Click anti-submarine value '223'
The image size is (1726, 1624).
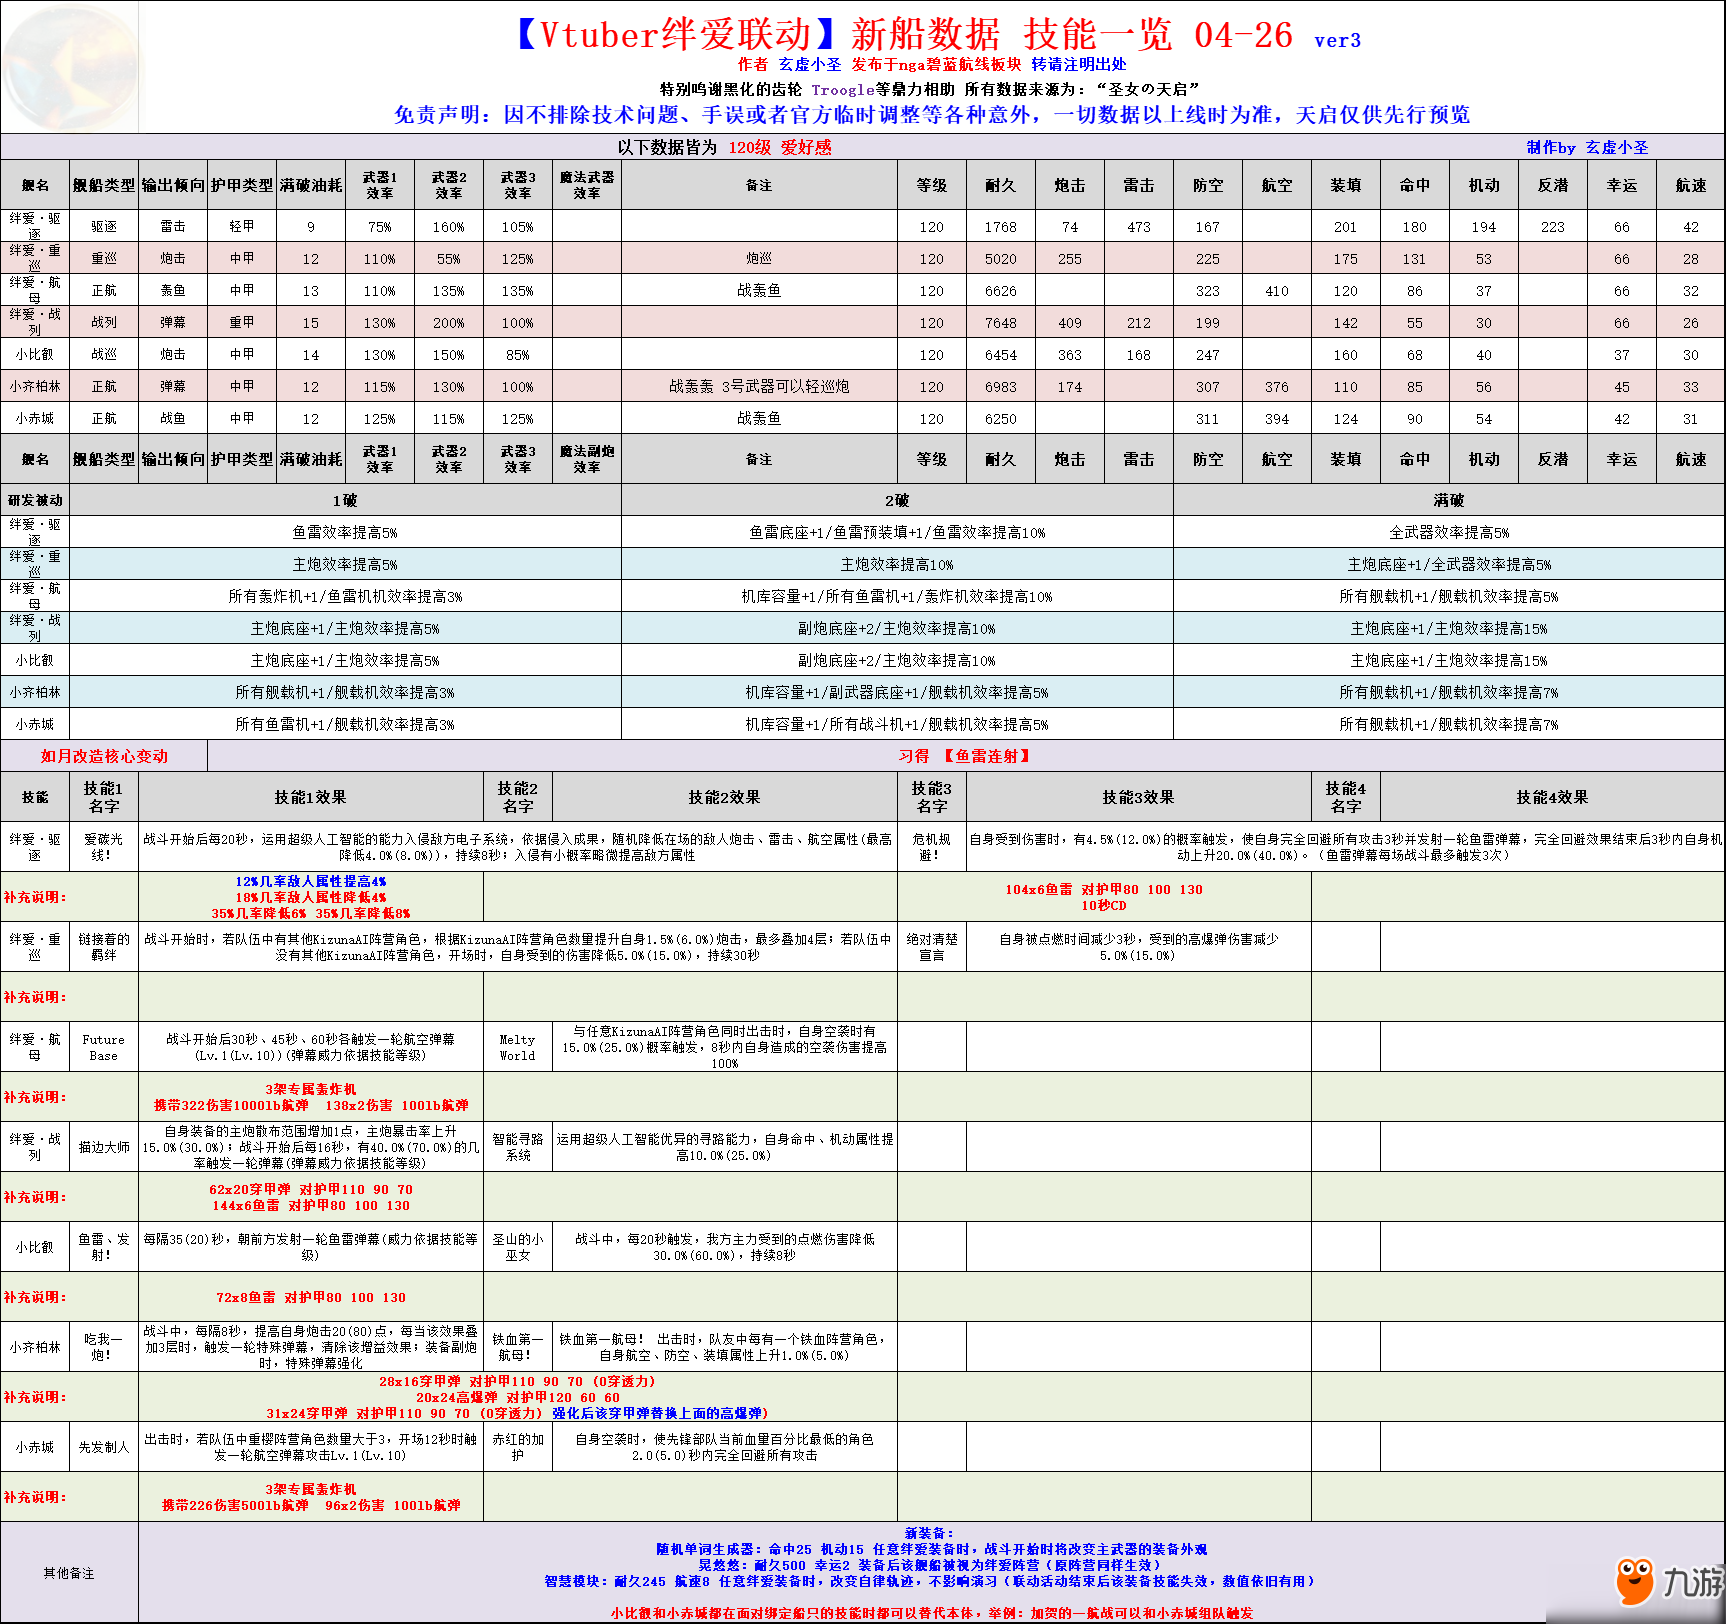coord(1552,227)
